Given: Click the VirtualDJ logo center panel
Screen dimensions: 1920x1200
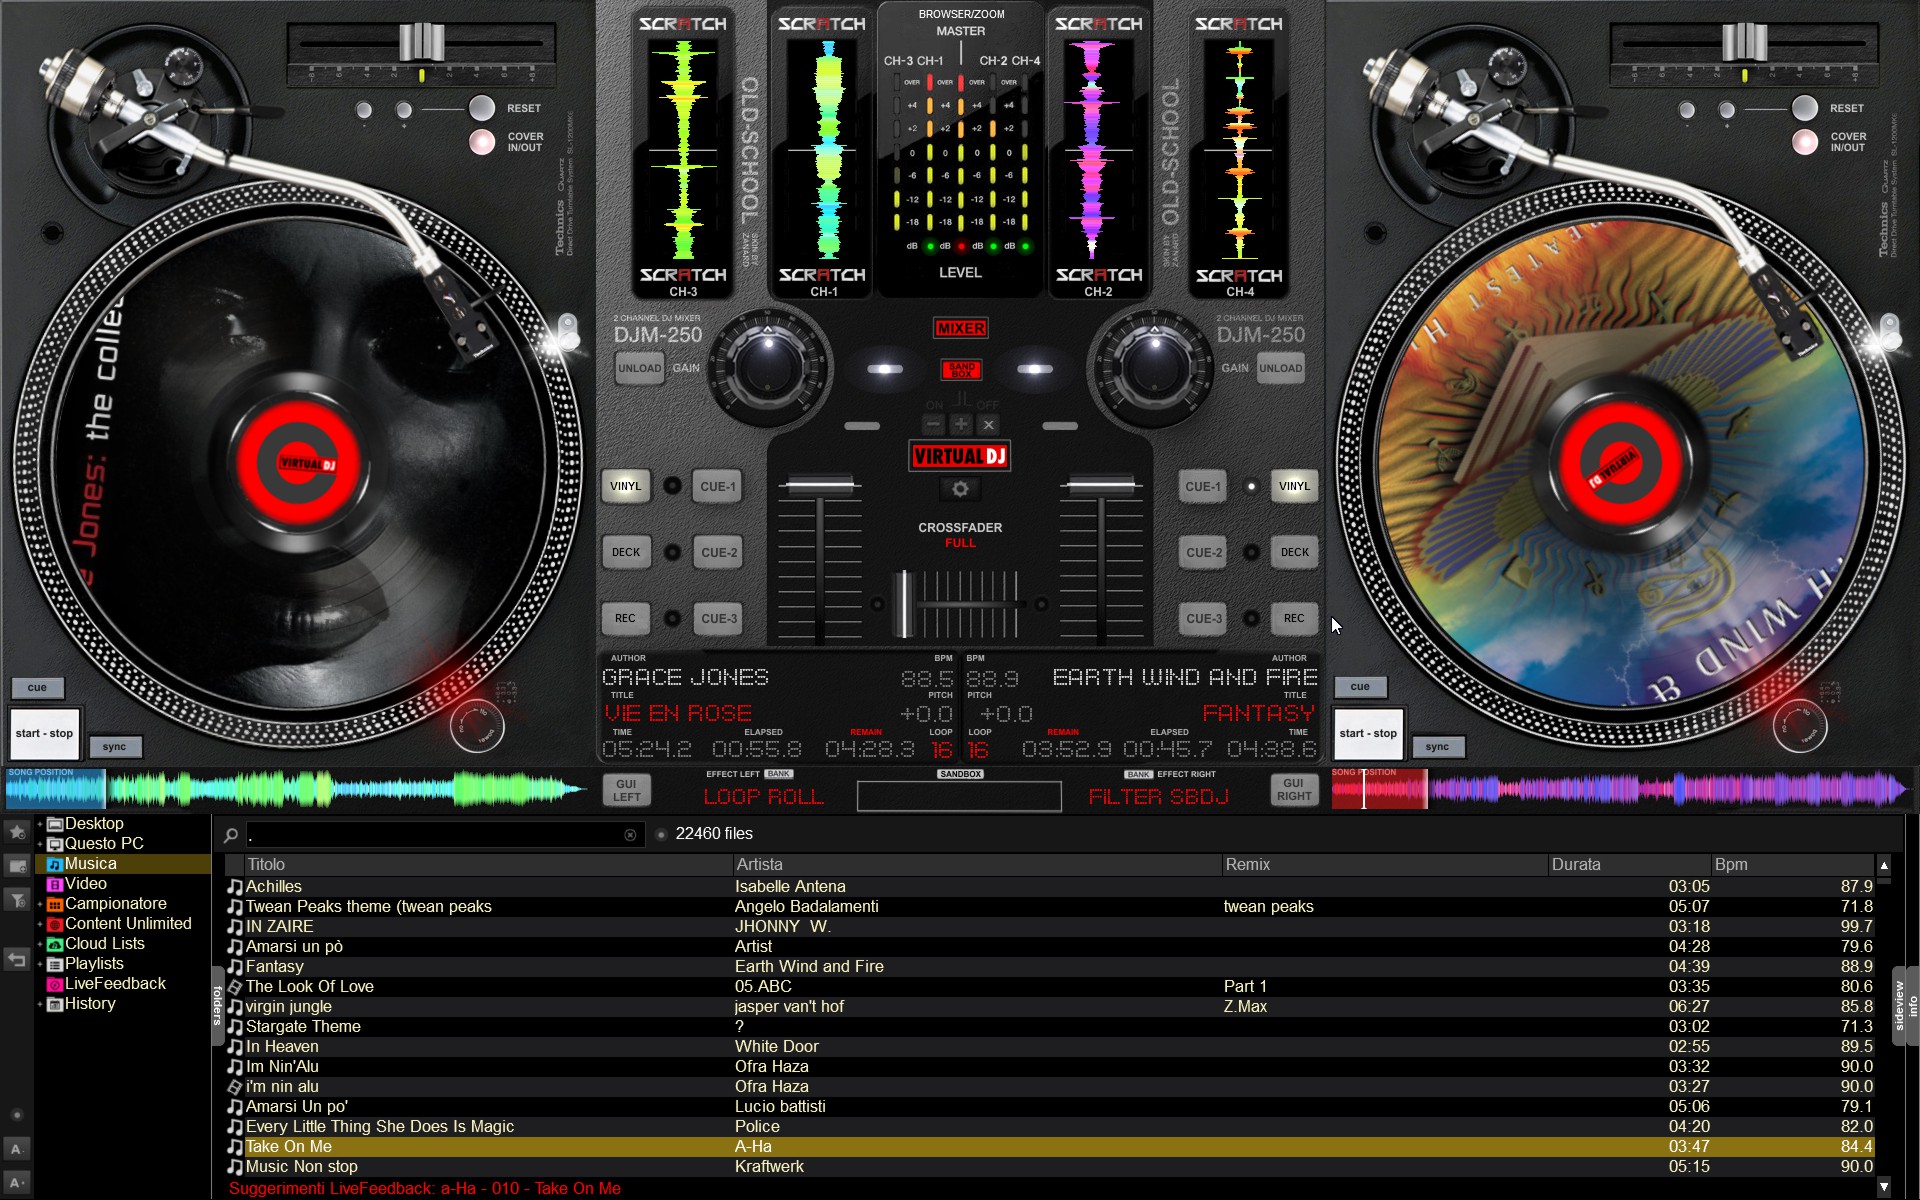Looking at the screenshot, I should (959, 455).
